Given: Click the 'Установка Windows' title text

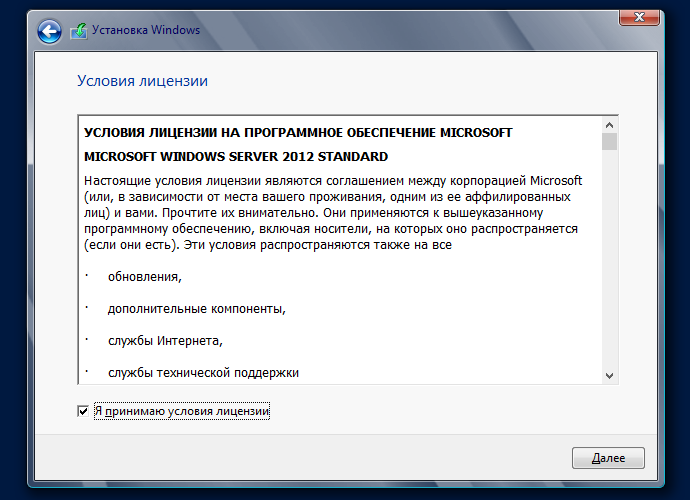Looking at the screenshot, I should (x=146, y=30).
